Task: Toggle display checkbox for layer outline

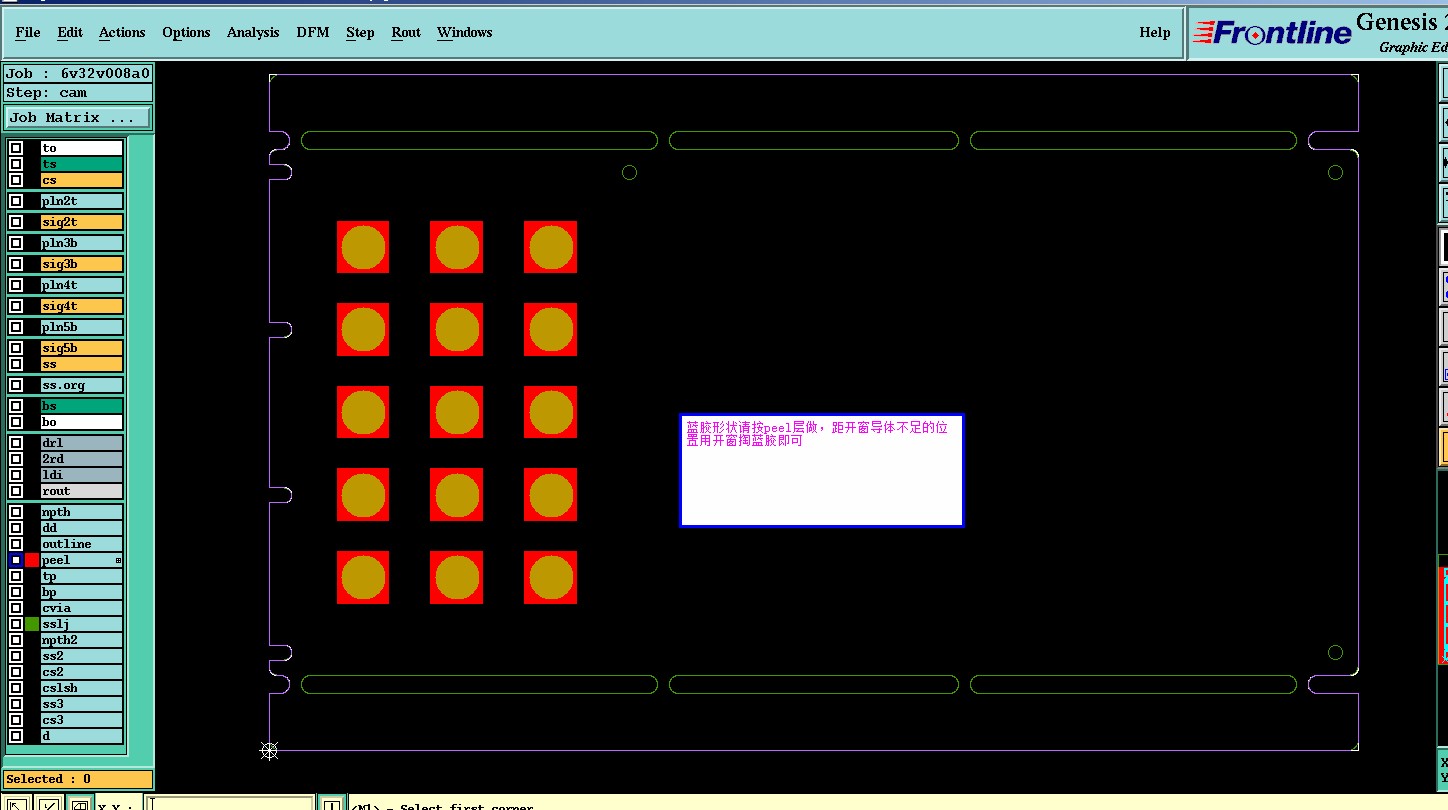Action: 16,544
